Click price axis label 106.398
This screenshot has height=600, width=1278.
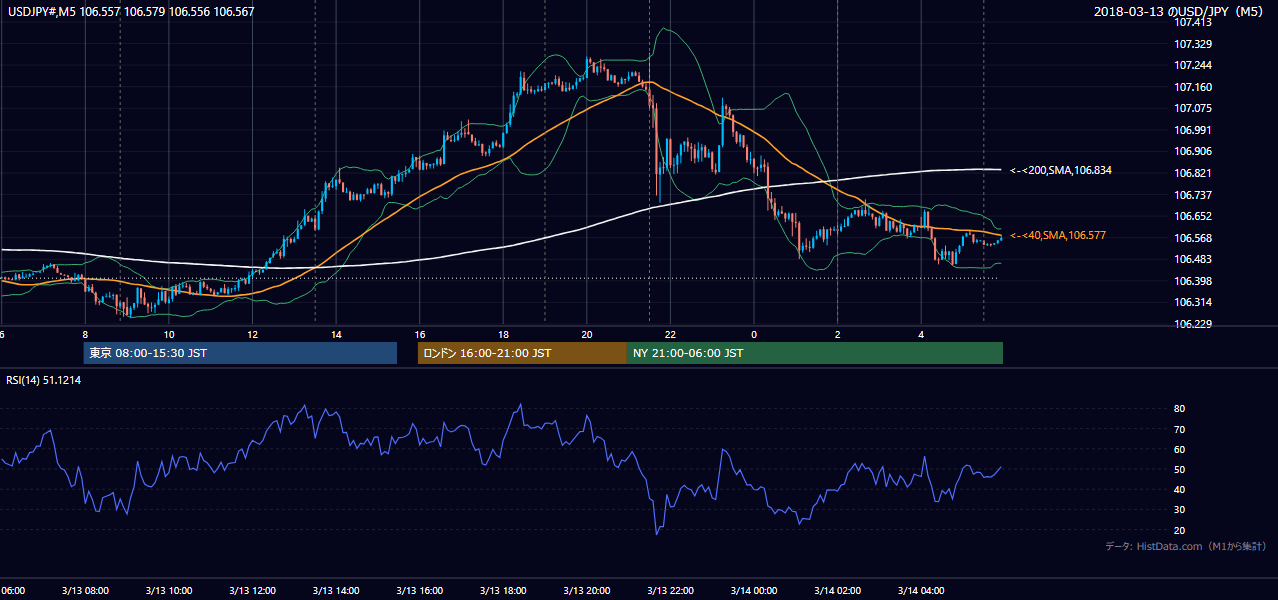pos(1192,281)
